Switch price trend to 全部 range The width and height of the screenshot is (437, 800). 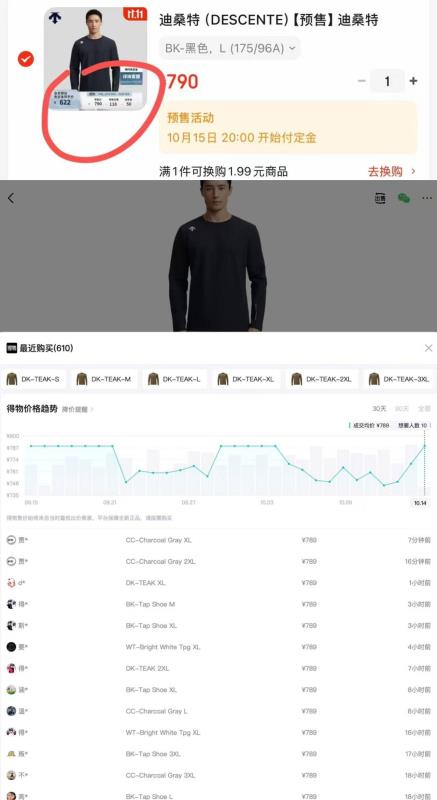[x=424, y=409]
